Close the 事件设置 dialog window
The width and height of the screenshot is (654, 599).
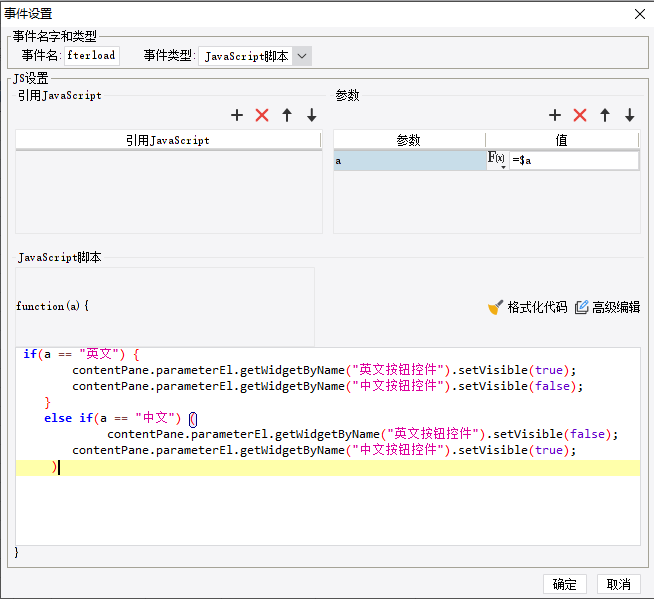639,13
